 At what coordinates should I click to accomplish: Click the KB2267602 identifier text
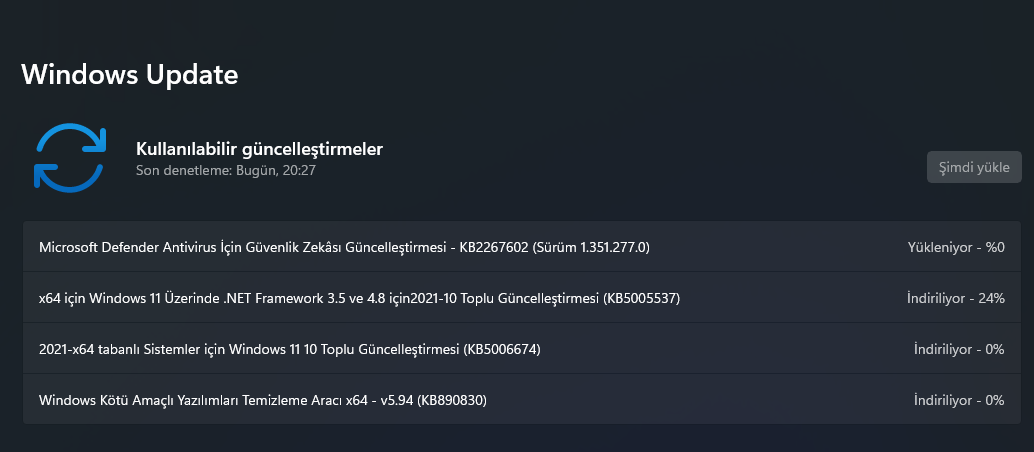click(x=494, y=247)
